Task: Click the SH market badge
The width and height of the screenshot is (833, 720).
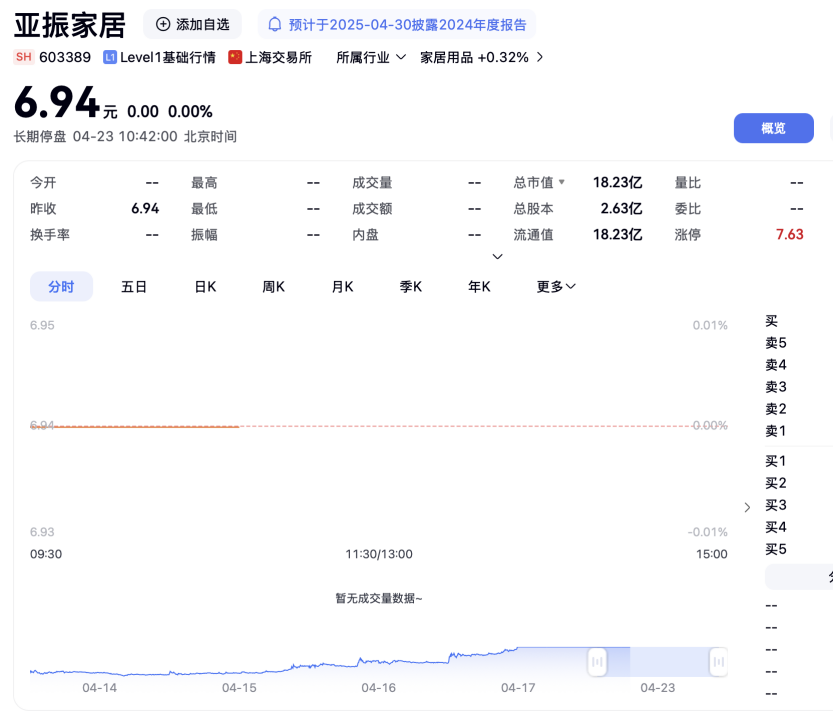Action: coord(23,57)
